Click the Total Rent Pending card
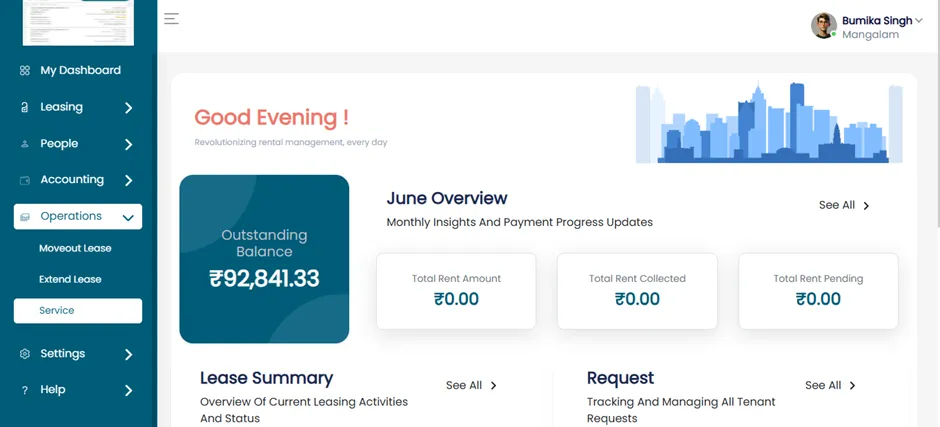Screen dimensions: 940x427 [818, 291]
